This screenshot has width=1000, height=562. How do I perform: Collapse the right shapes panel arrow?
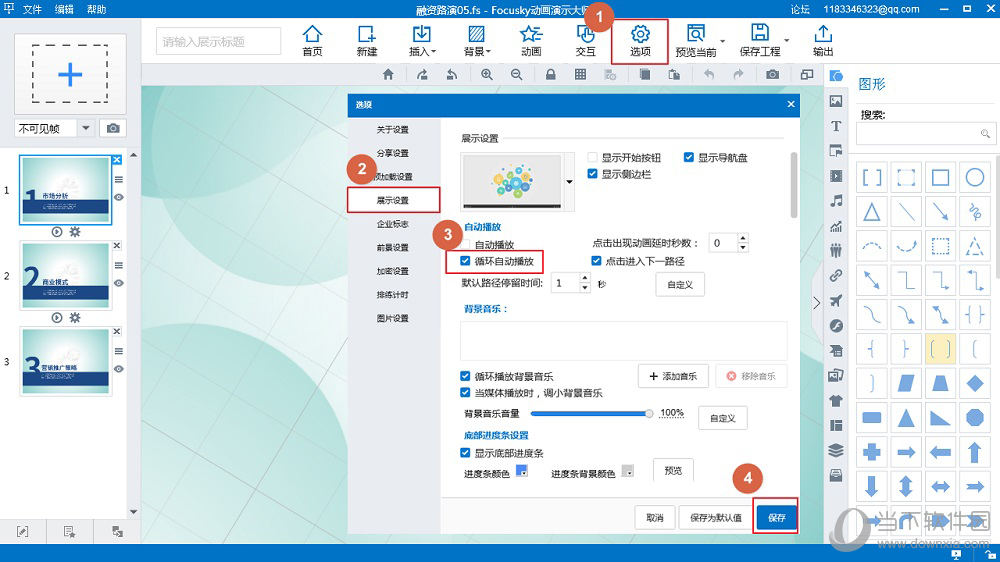point(817,303)
